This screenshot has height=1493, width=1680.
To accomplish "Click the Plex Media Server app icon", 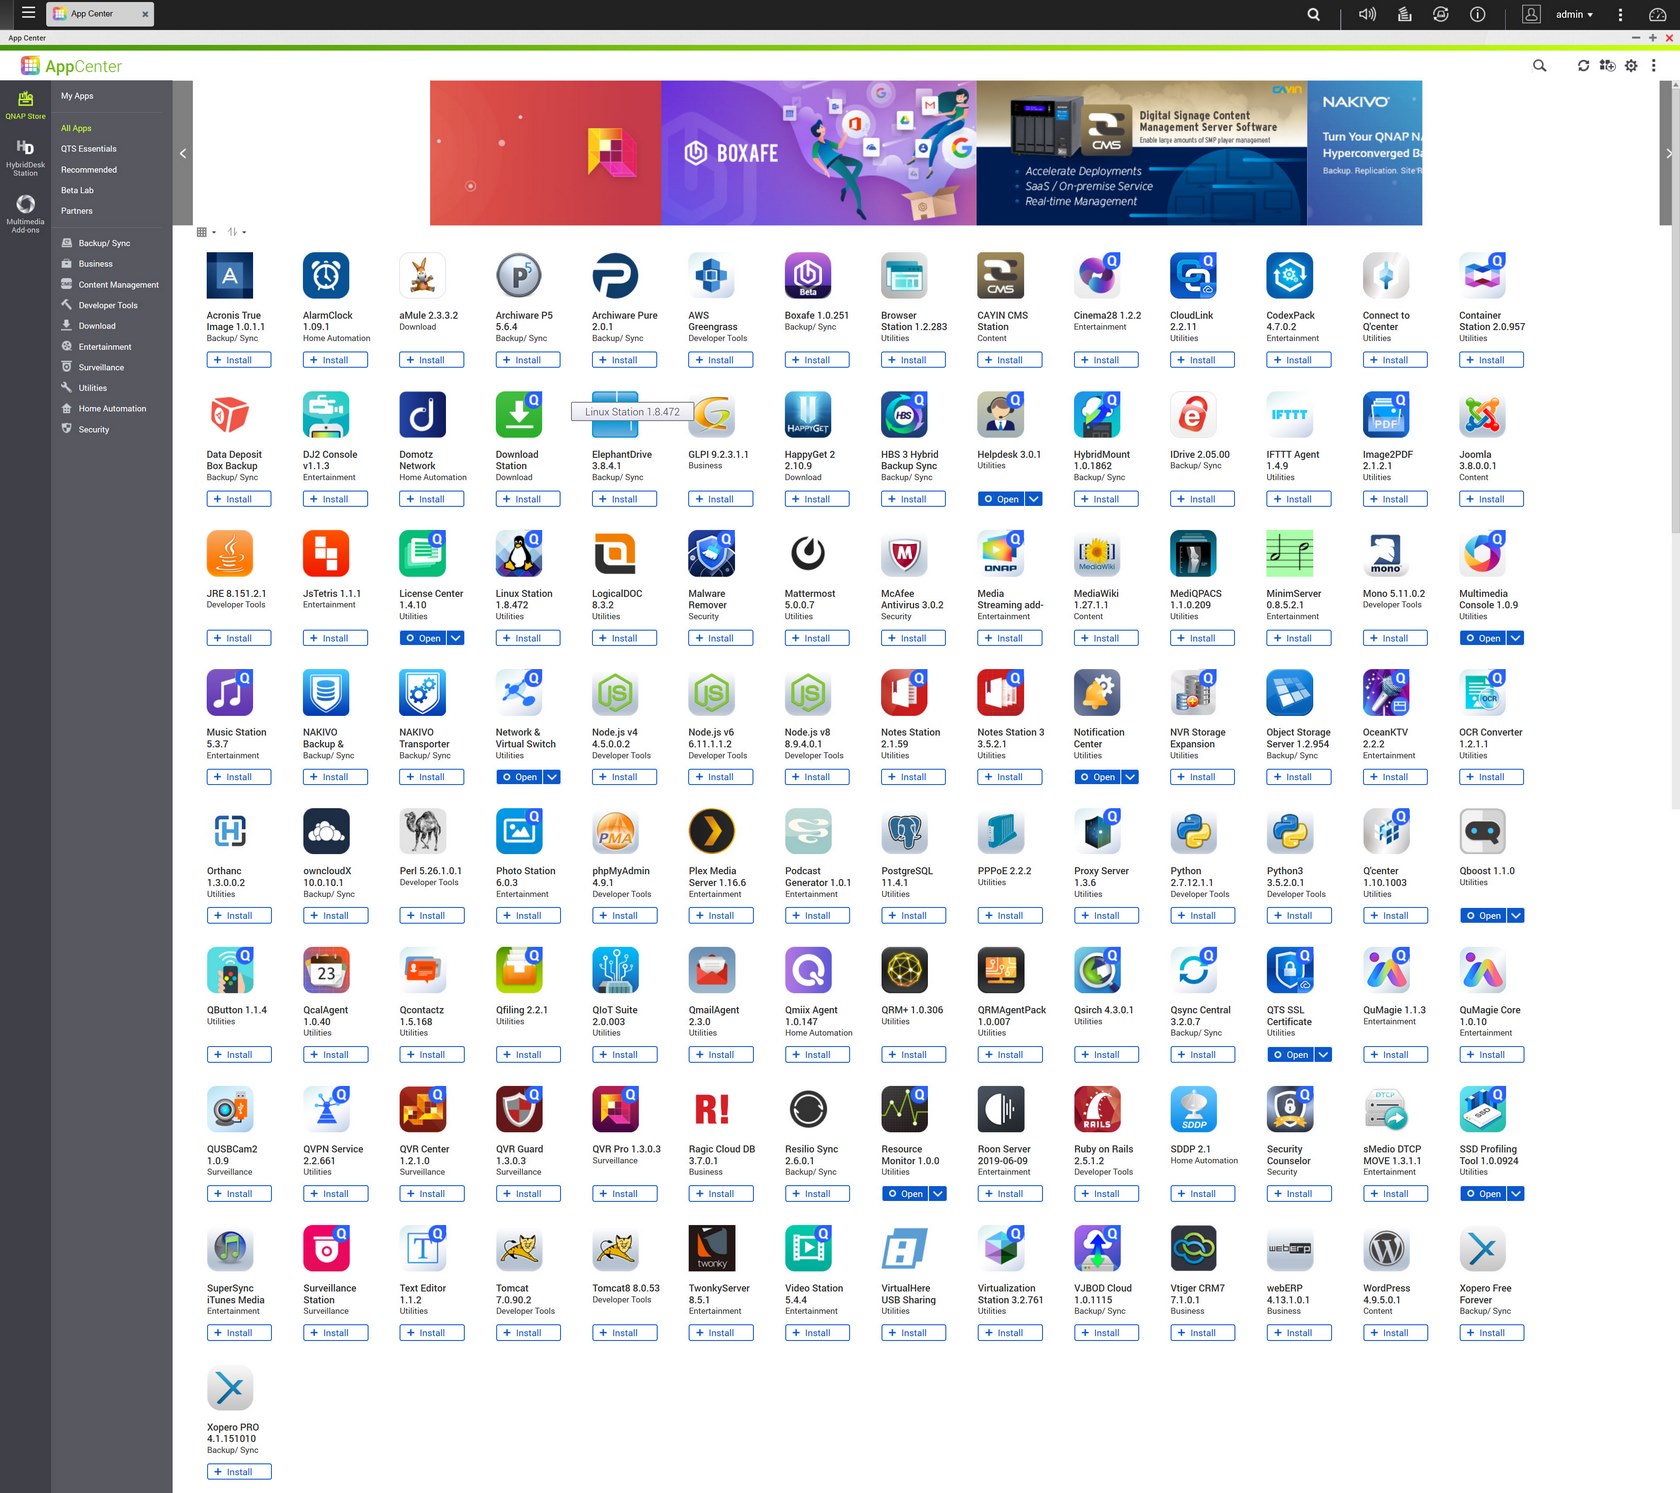I will tap(711, 831).
